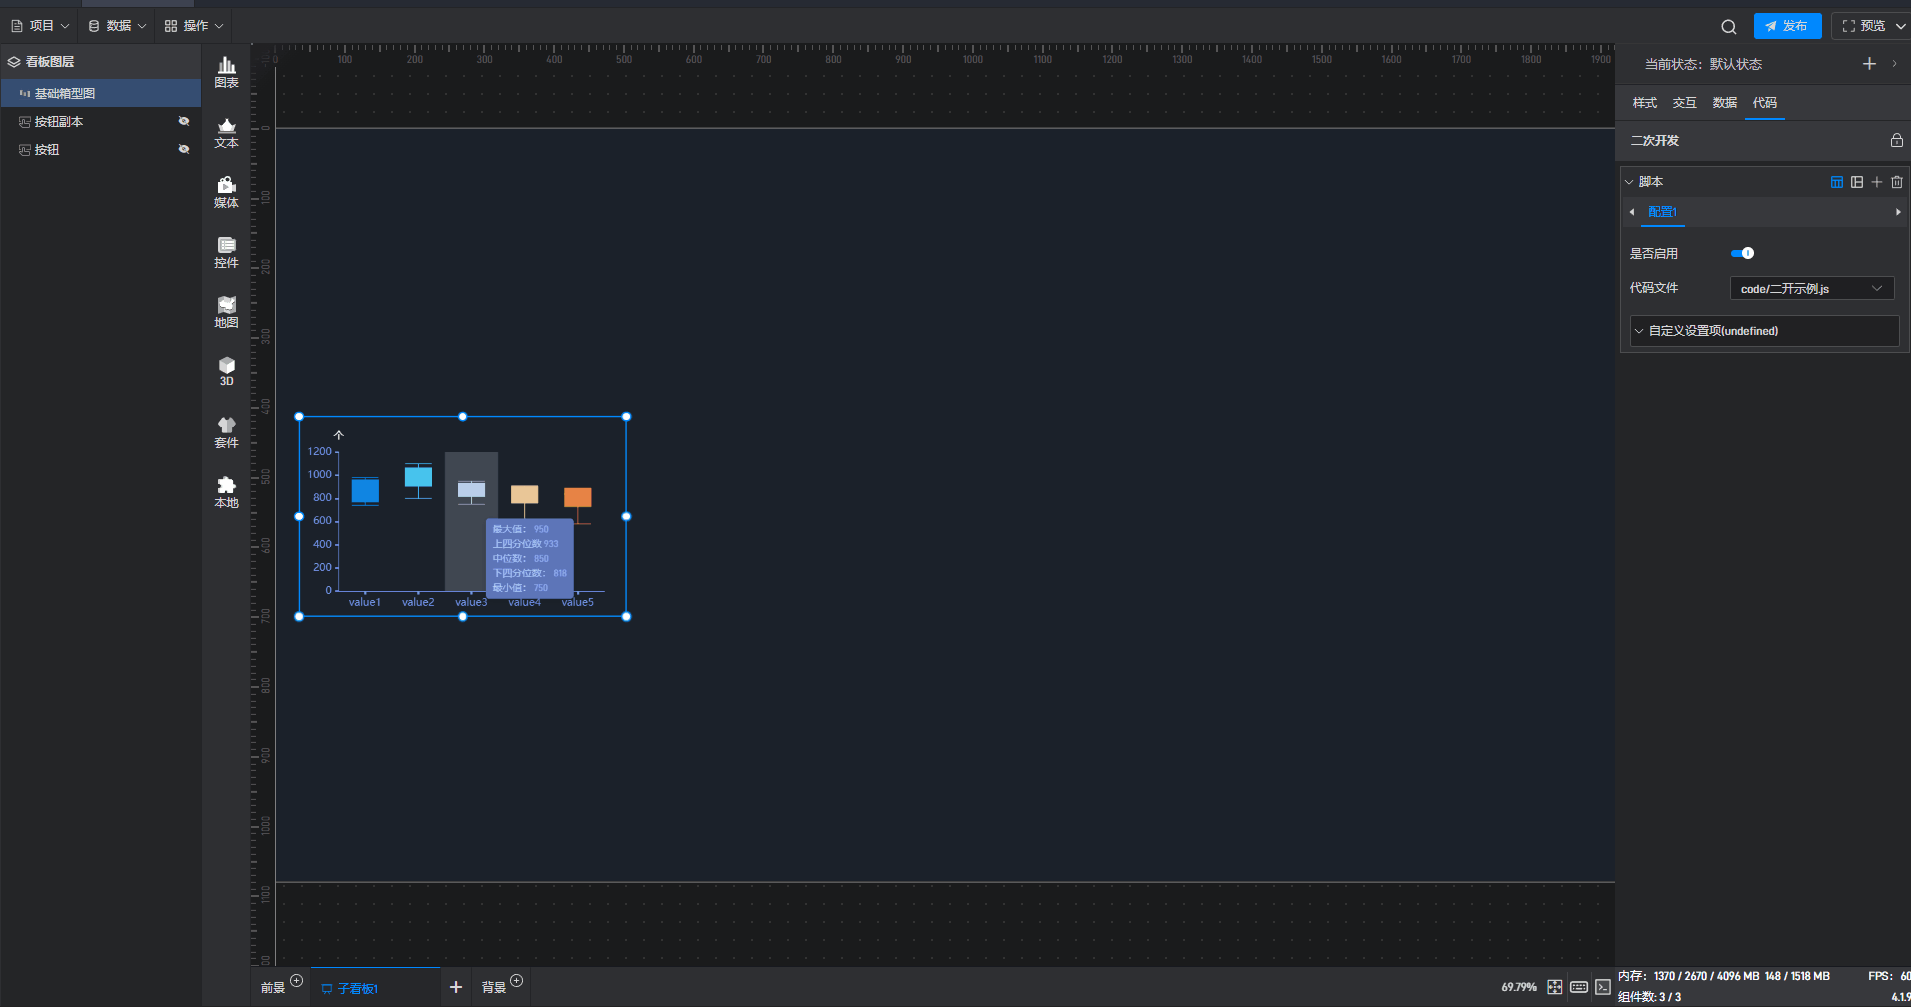Expand the state panel chevron at top right
The image size is (1911, 1007).
coord(1894,64)
